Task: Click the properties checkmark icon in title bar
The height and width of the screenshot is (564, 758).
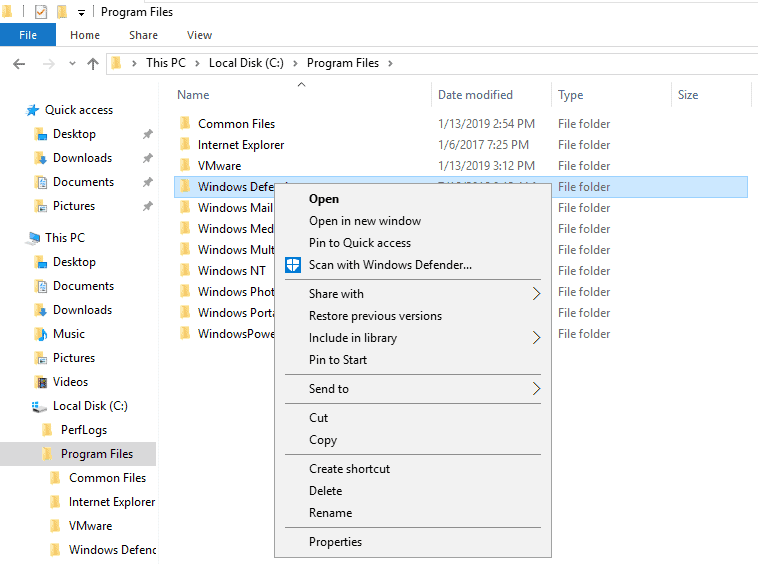Action: click(40, 12)
